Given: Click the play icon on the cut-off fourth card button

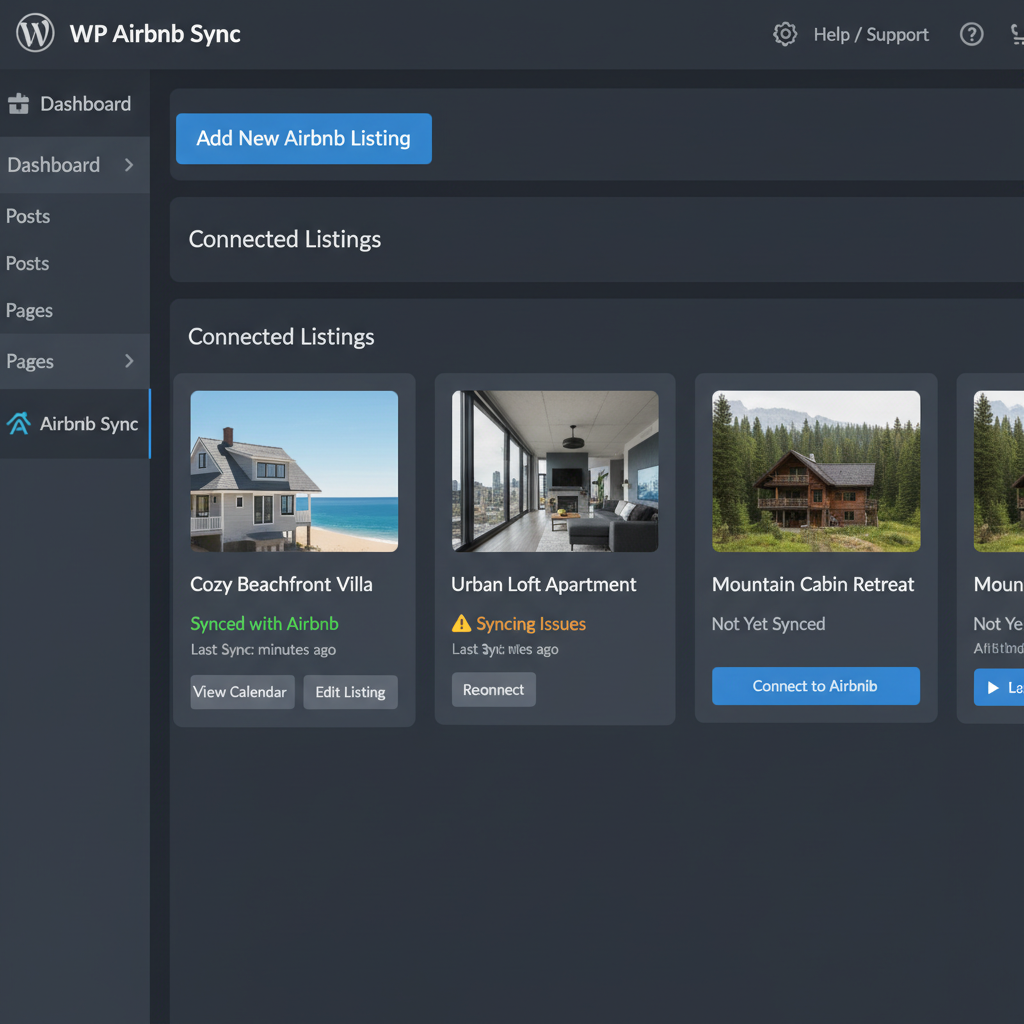Looking at the screenshot, I should 993,688.
